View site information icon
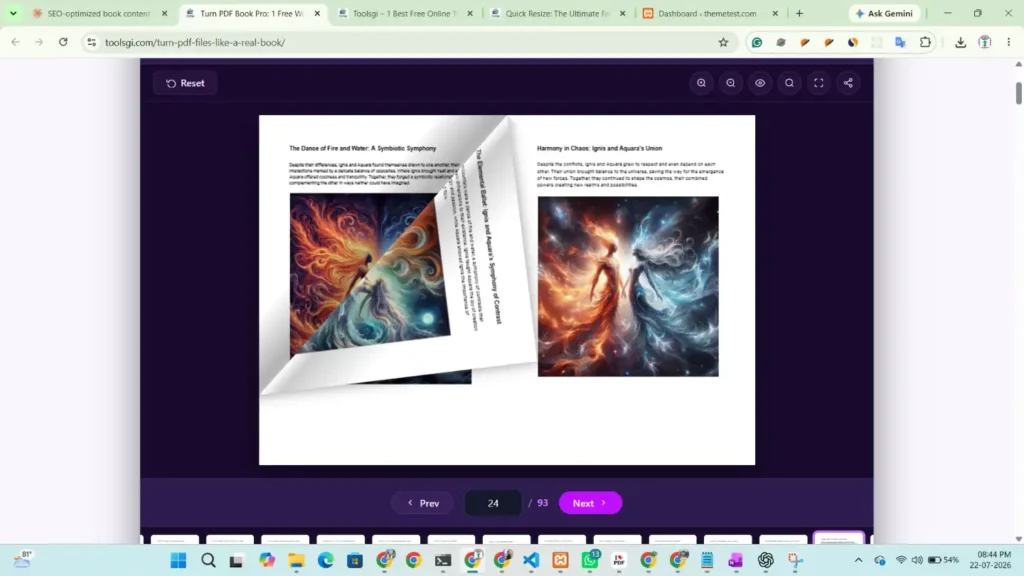The width and height of the screenshot is (1024, 576). pos(91,42)
